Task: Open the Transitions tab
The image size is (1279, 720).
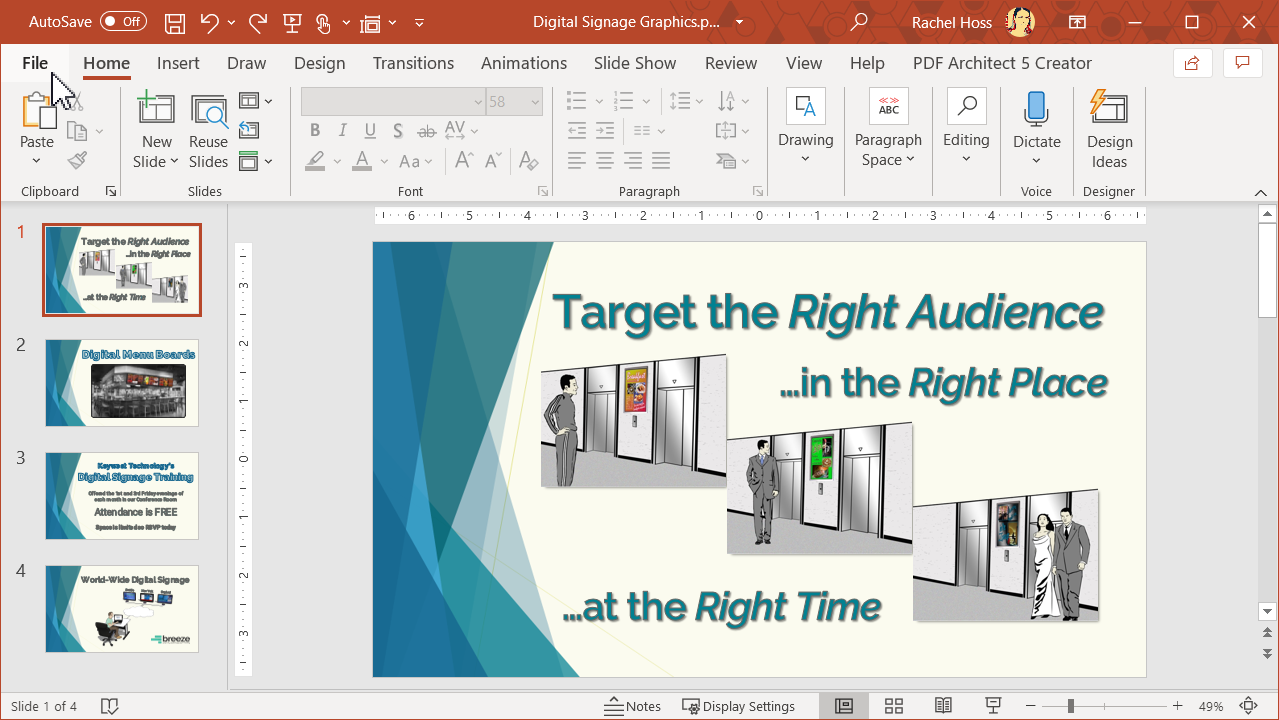Action: coord(413,63)
